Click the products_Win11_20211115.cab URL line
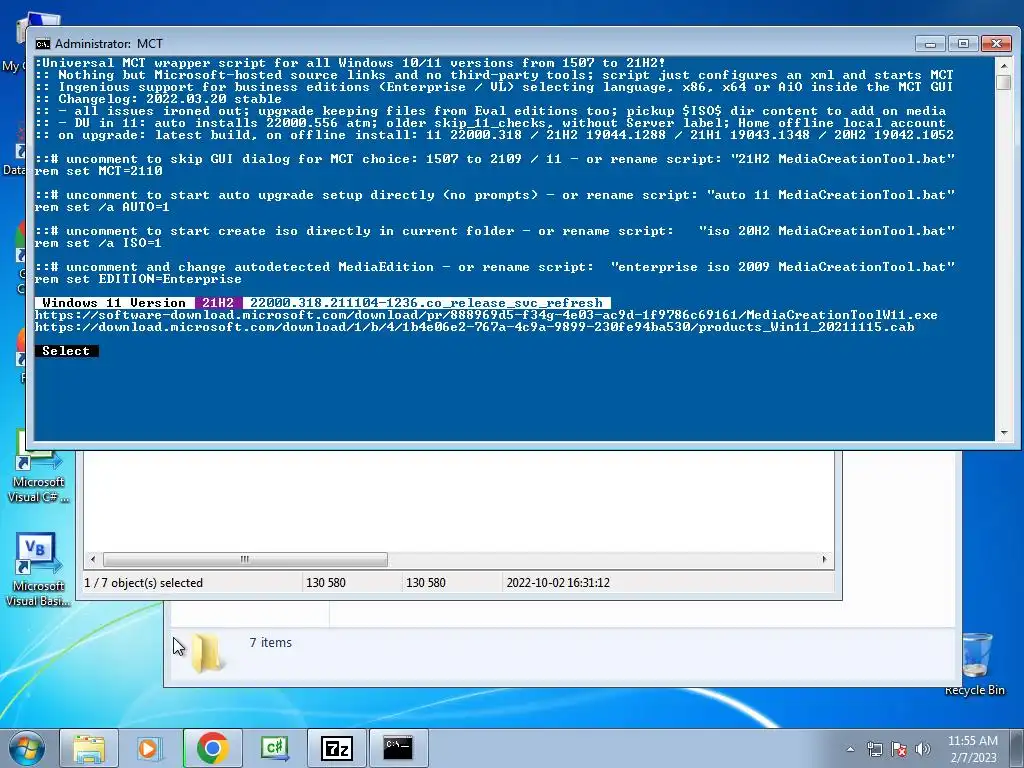Image resolution: width=1024 pixels, height=768 pixels. pyautogui.click(x=474, y=327)
